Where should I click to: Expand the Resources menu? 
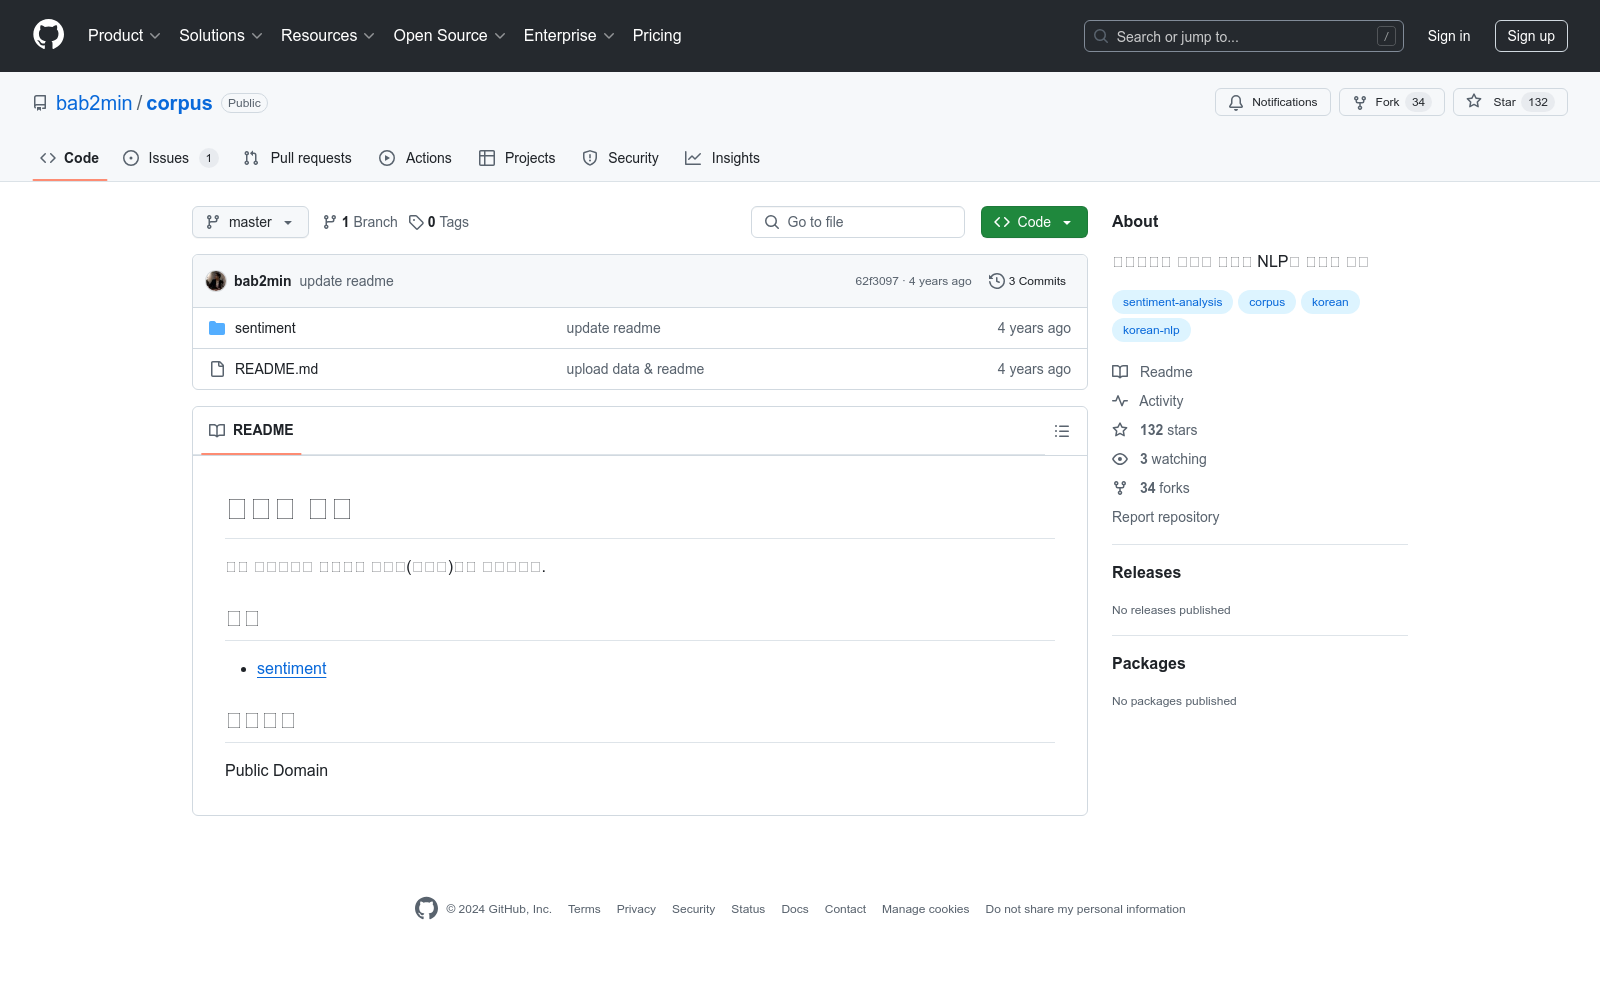[x=328, y=35]
